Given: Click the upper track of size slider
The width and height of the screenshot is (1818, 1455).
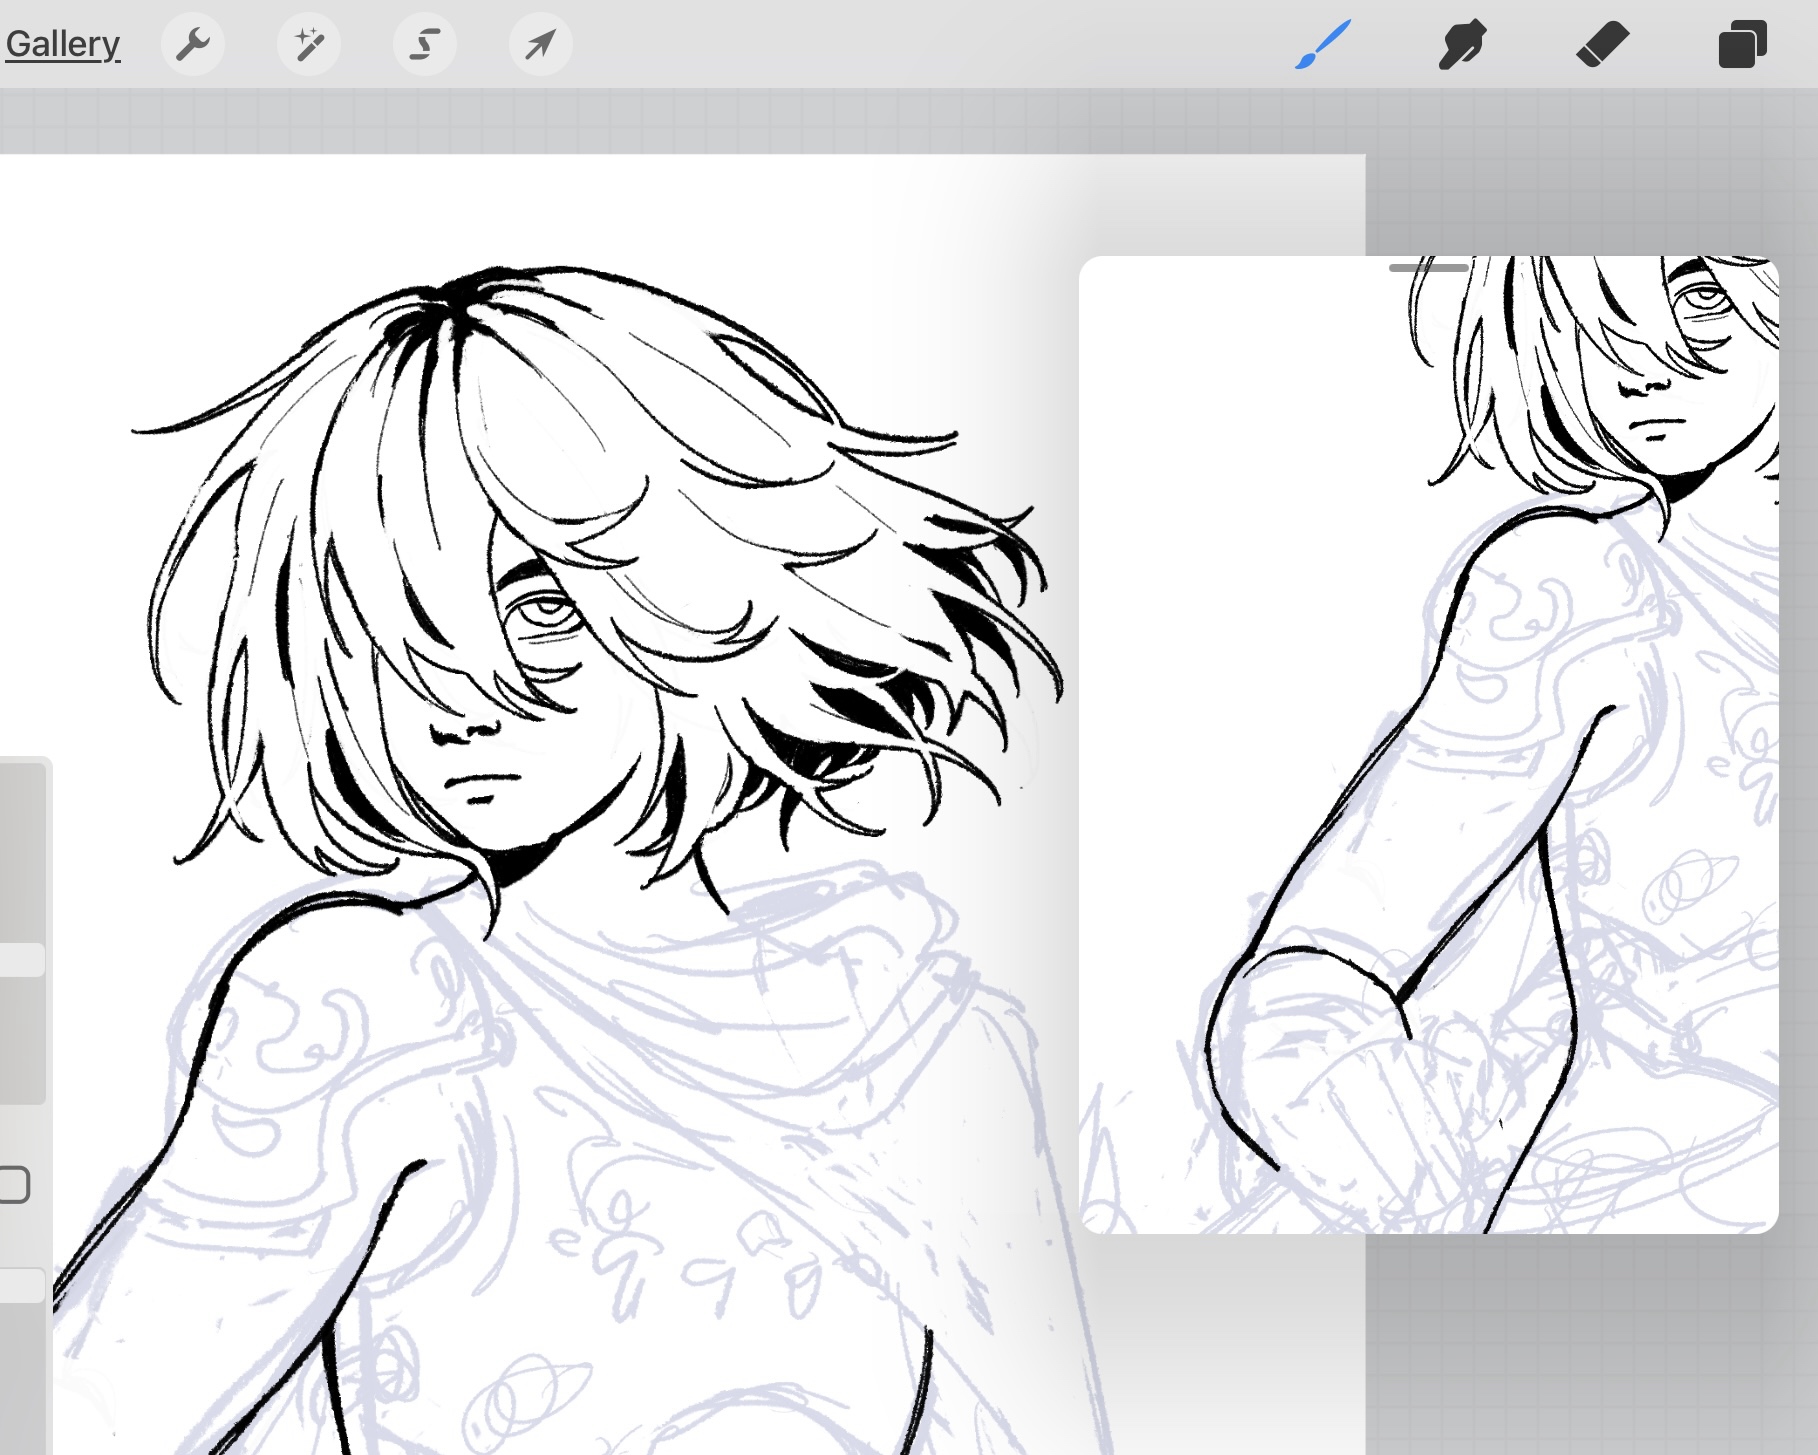Looking at the screenshot, I should pyautogui.click(x=22, y=850).
